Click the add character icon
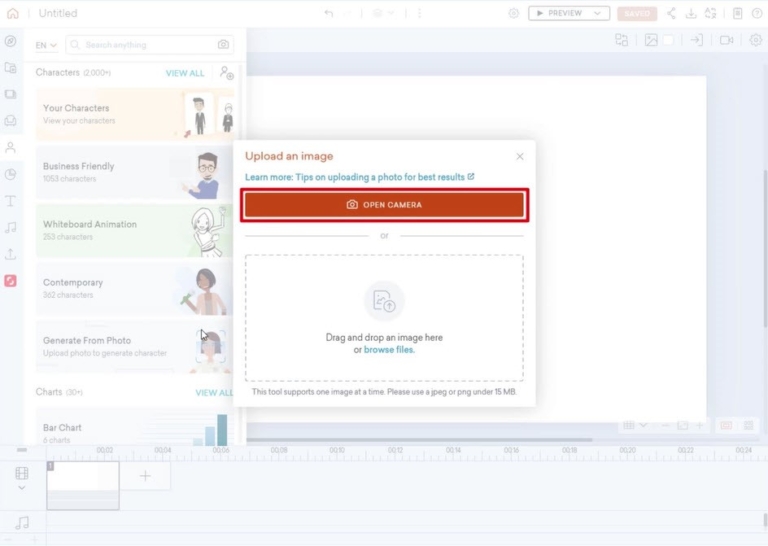 (x=227, y=73)
